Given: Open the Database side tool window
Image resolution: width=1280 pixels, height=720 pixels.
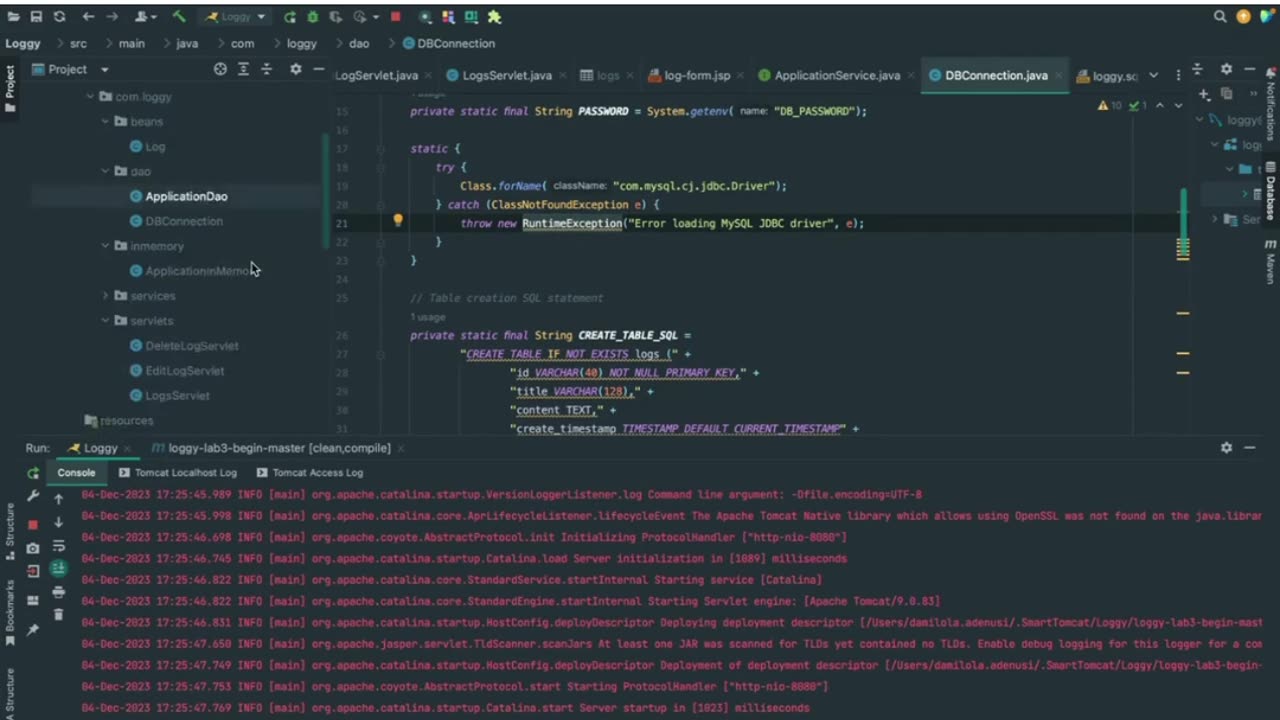Looking at the screenshot, I should pos(1271,190).
